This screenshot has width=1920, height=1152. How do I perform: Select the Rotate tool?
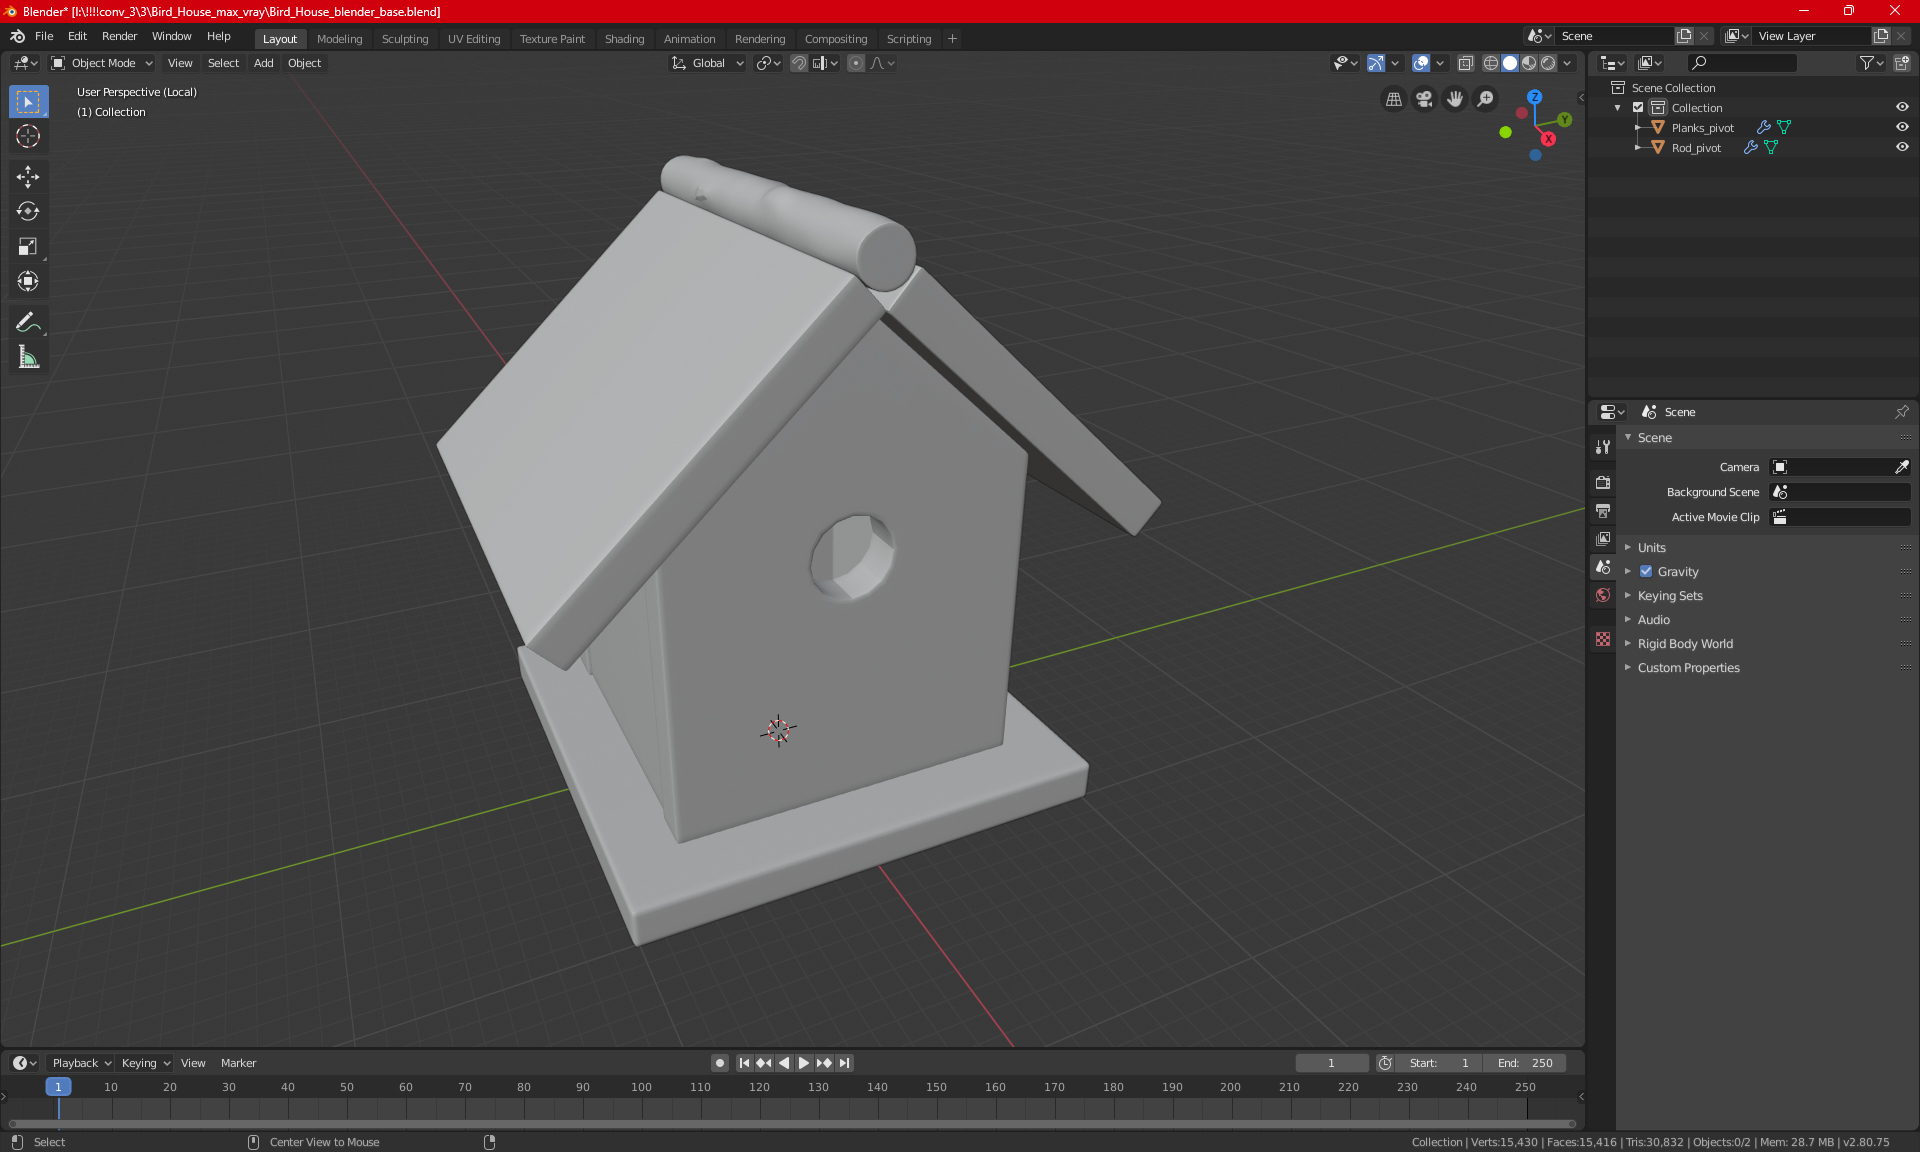[28, 212]
